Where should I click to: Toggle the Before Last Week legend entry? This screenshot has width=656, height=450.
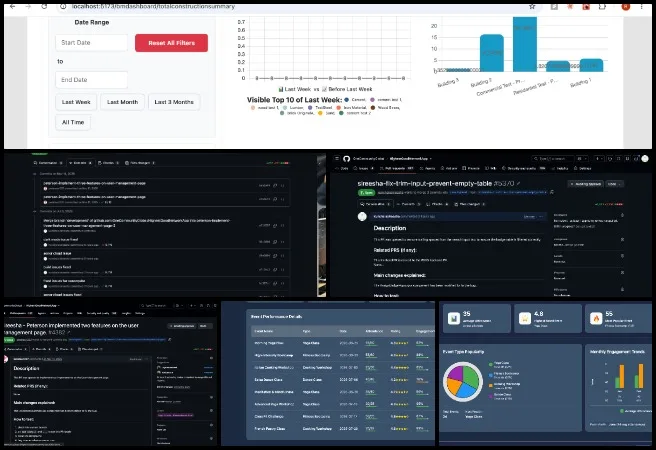[347, 89]
